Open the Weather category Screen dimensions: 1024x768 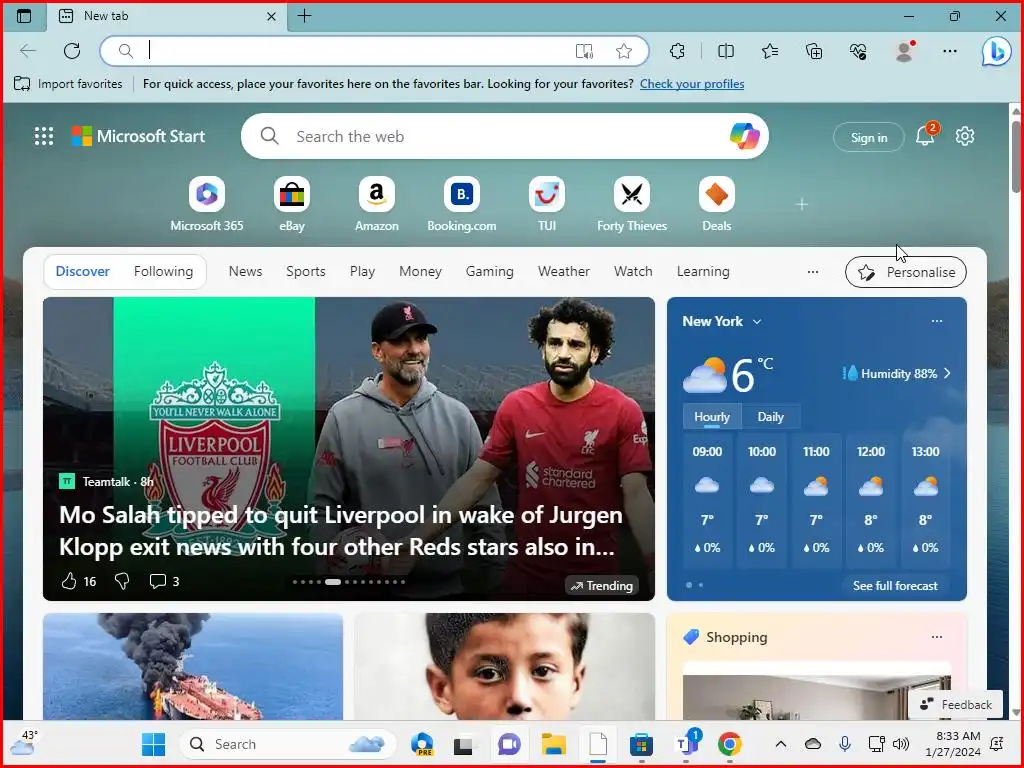click(x=564, y=271)
